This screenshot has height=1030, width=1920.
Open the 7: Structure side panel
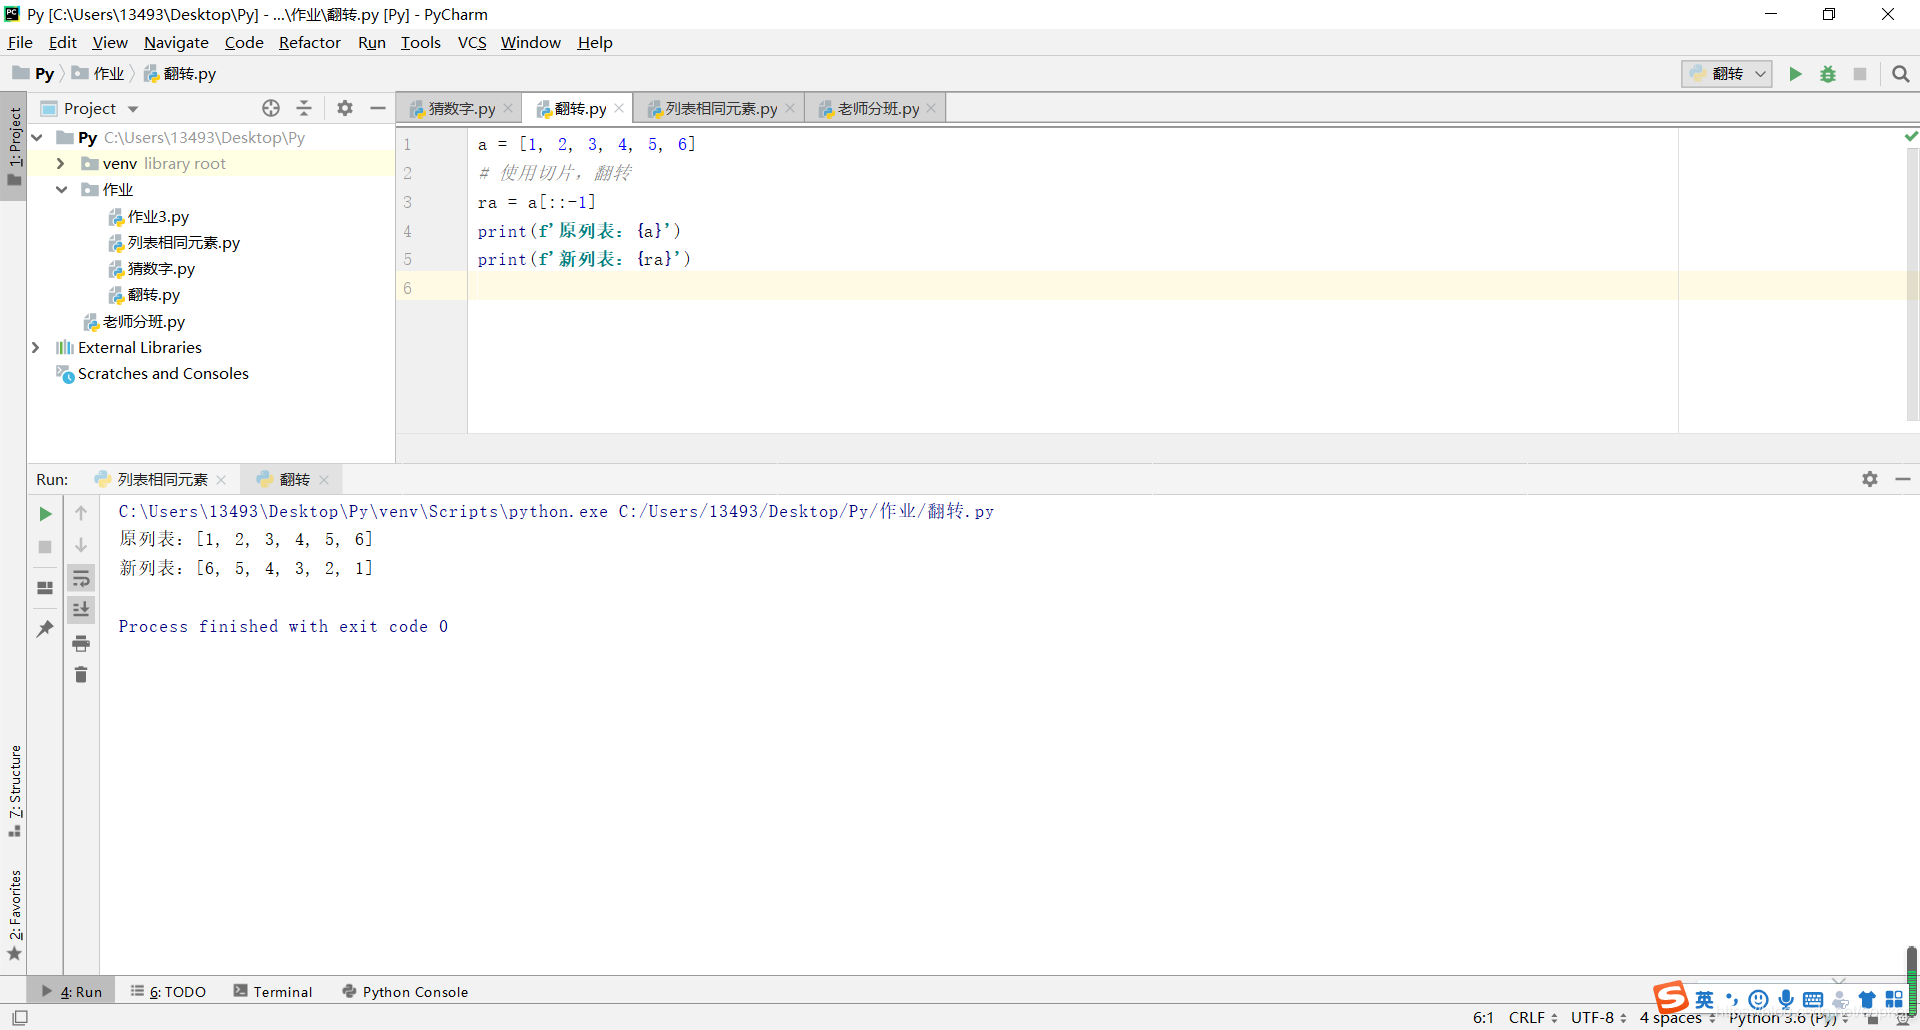click(x=14, y=790)
